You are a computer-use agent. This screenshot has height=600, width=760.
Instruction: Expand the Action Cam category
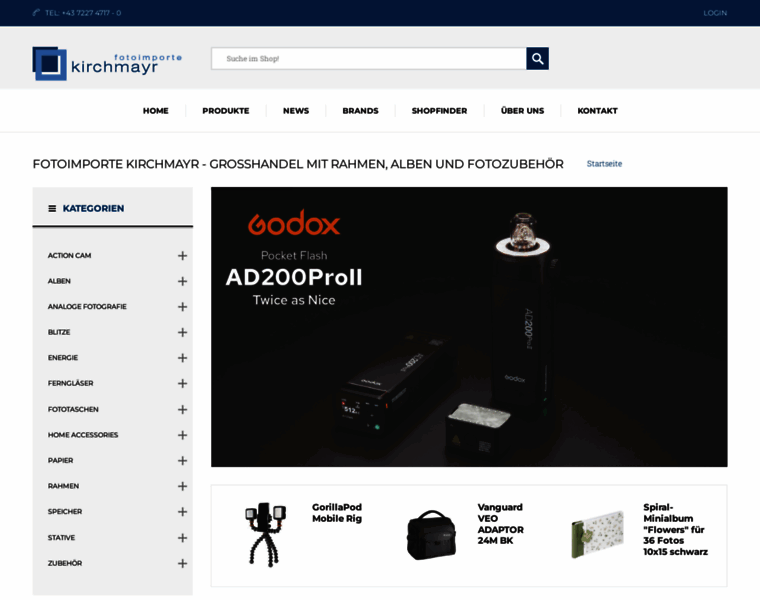pos(182,255)
